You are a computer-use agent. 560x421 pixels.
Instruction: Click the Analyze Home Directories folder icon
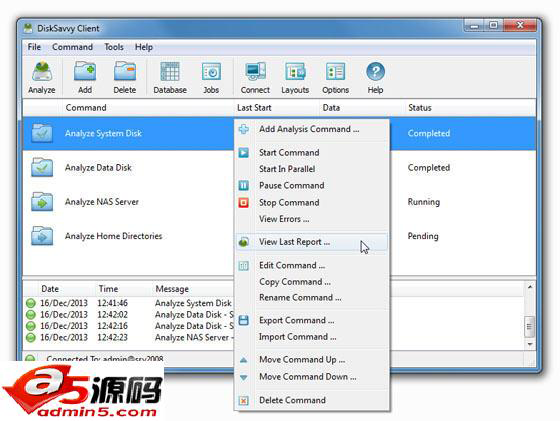pos(42,236)
